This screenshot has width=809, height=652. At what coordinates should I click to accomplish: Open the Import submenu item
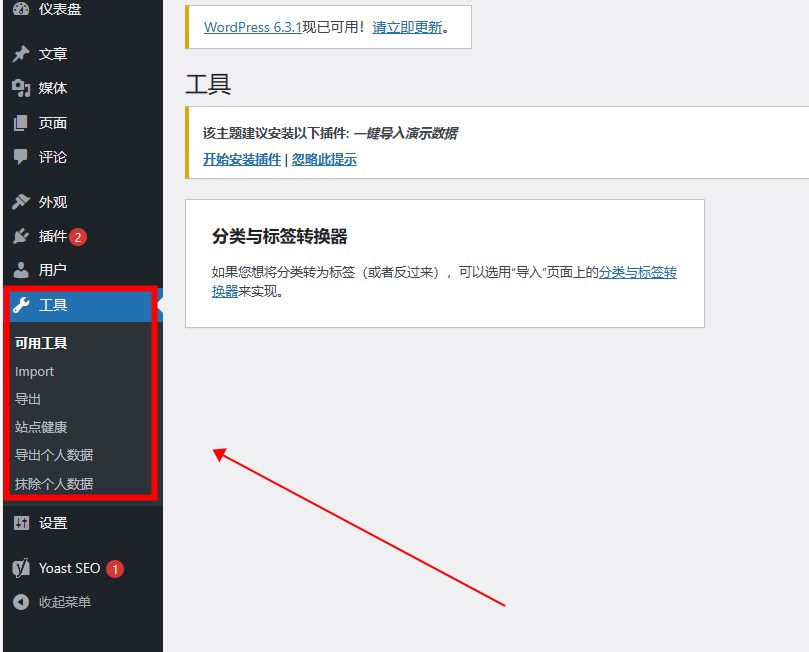34,371
